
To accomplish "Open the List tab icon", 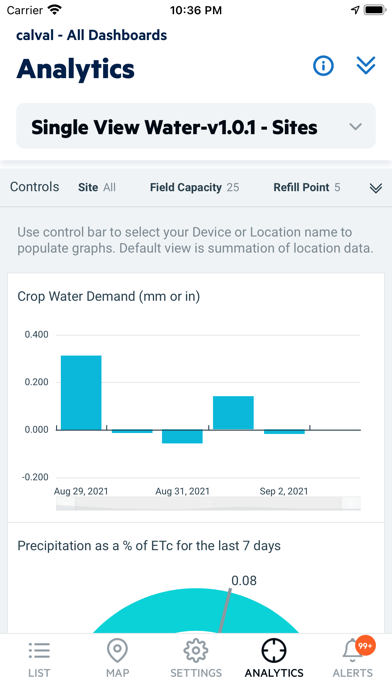I will click(x=39, y=650).
